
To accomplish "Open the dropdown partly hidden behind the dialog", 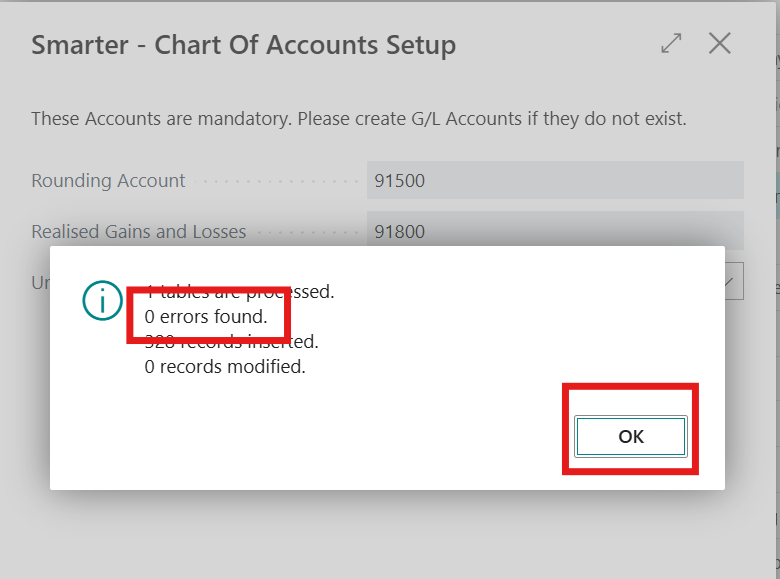I will (x=734, y=282).
